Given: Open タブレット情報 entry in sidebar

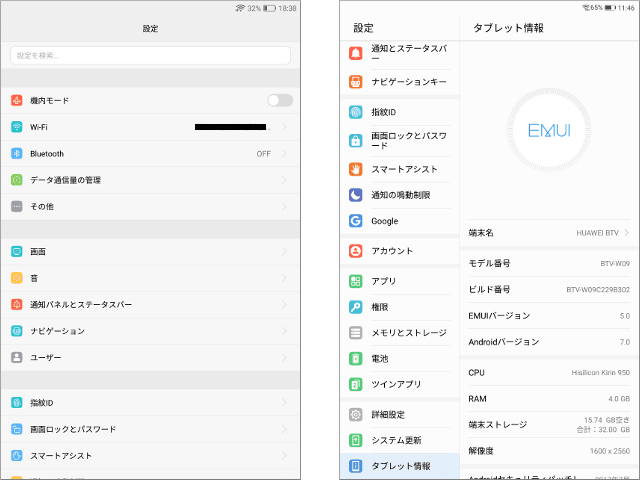Looking at the screenshot, I should (400, 466).
